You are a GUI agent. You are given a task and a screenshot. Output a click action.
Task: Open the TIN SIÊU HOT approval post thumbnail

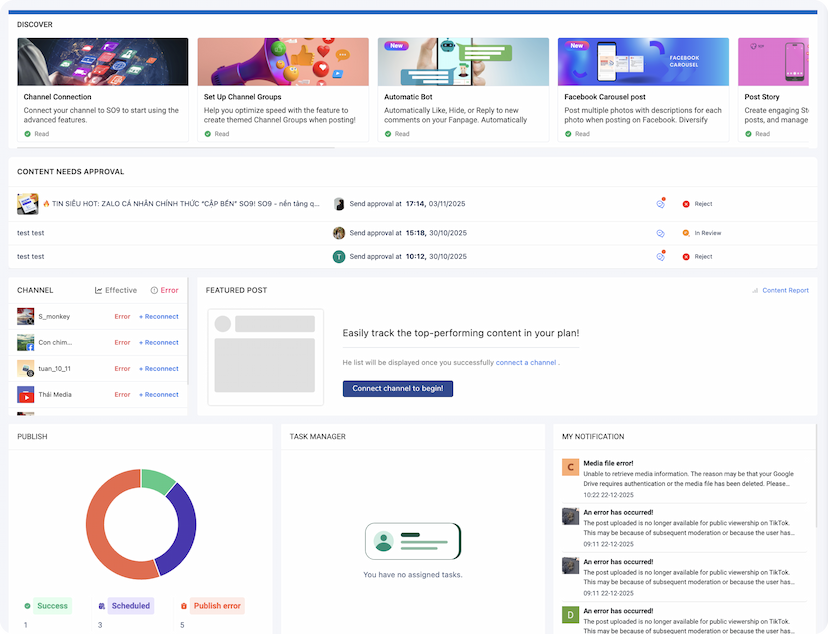pyautogui.click(x=27, y=204)
